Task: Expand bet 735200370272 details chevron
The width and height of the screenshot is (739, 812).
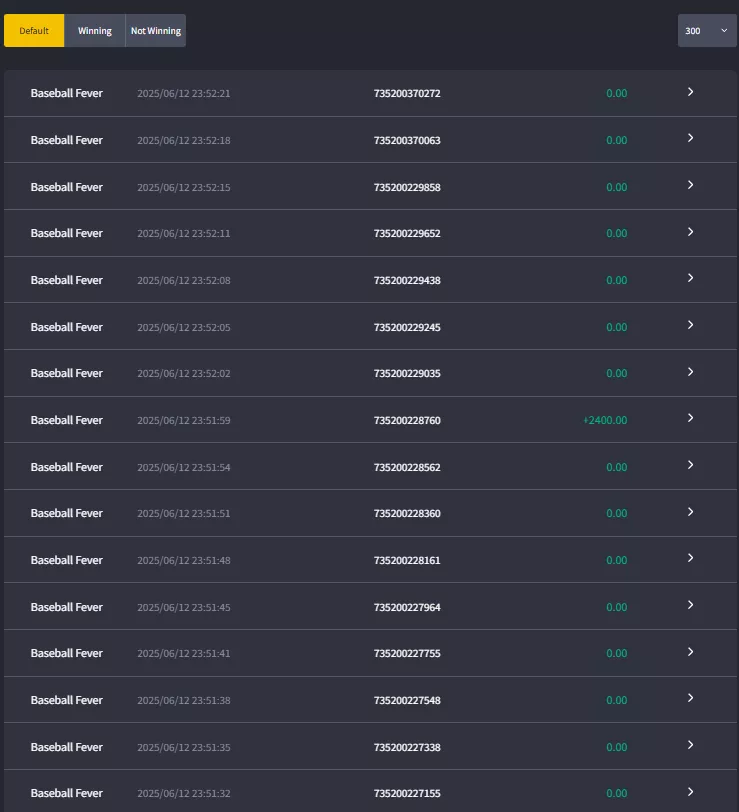Action: click(690, 92)
